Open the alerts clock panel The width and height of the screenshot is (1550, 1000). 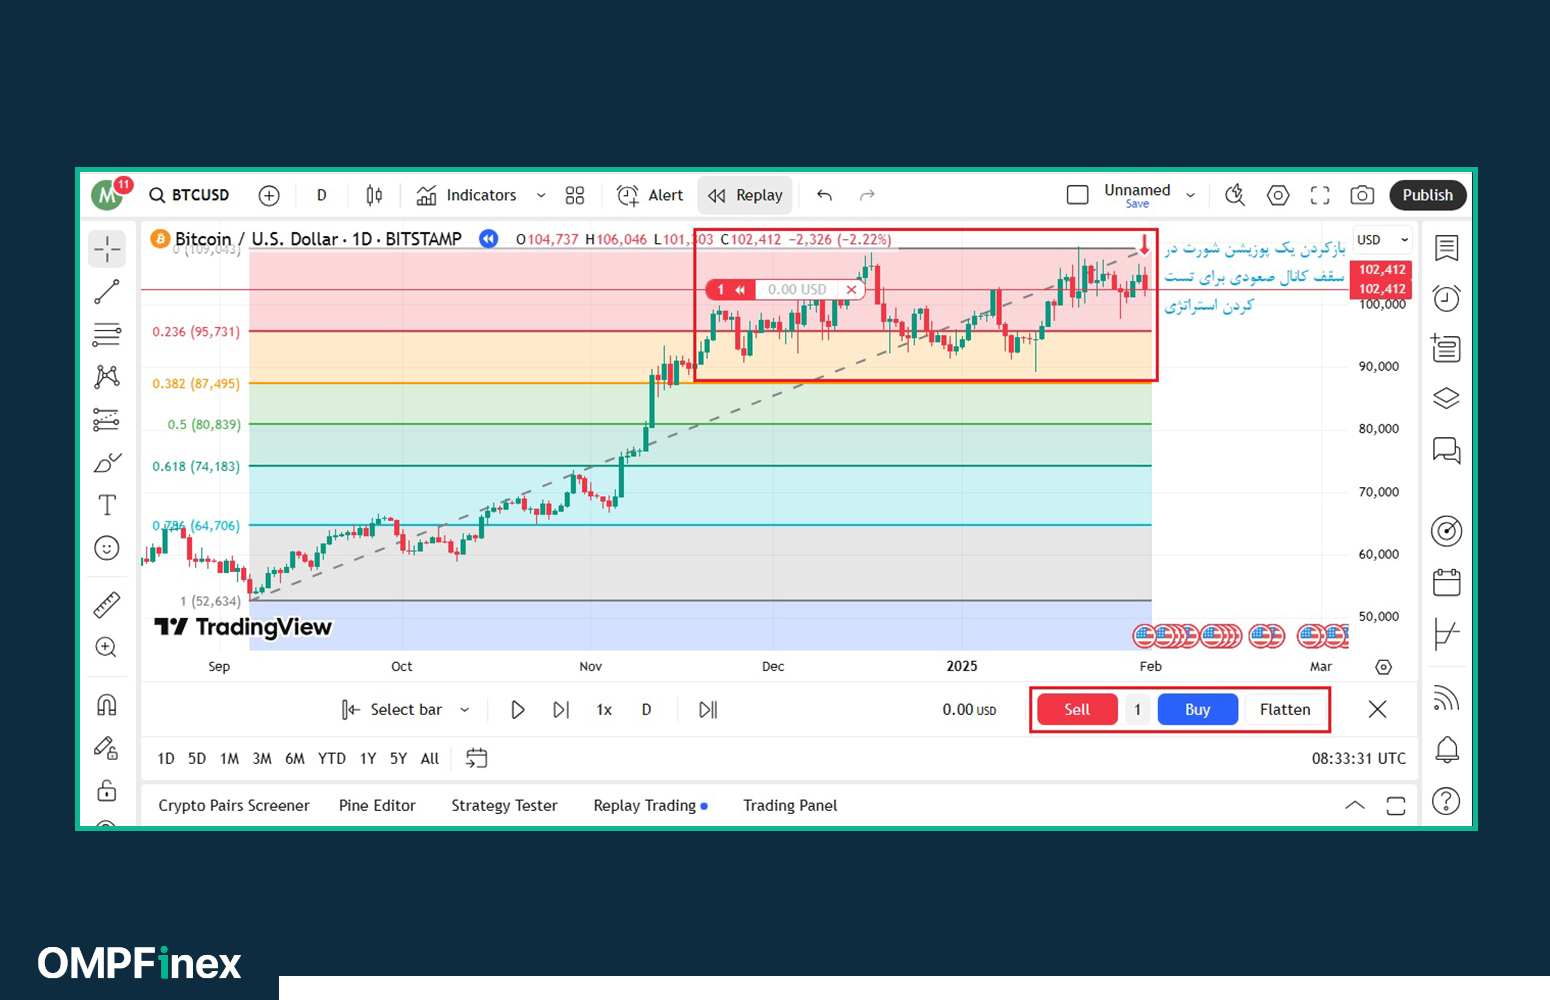pos(1446,298)
